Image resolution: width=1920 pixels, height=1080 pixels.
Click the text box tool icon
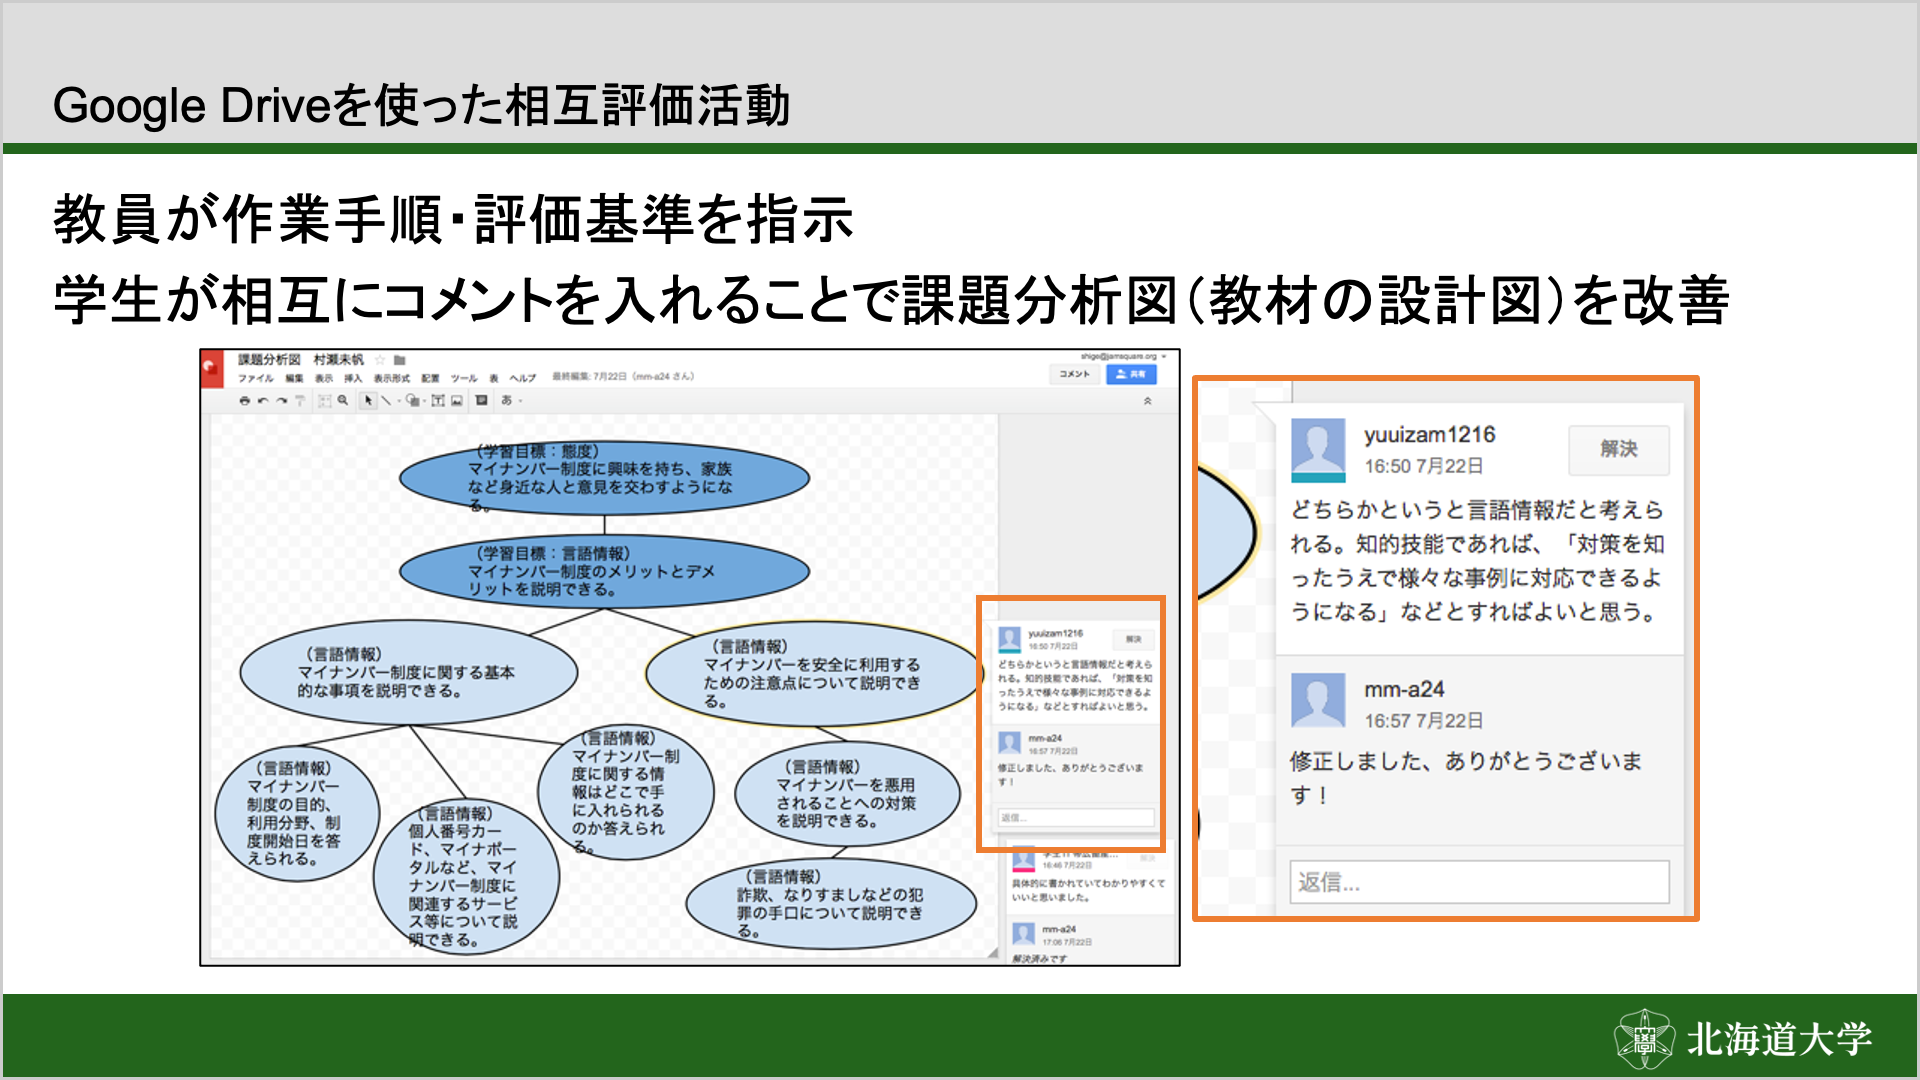[x=438, y=400]
